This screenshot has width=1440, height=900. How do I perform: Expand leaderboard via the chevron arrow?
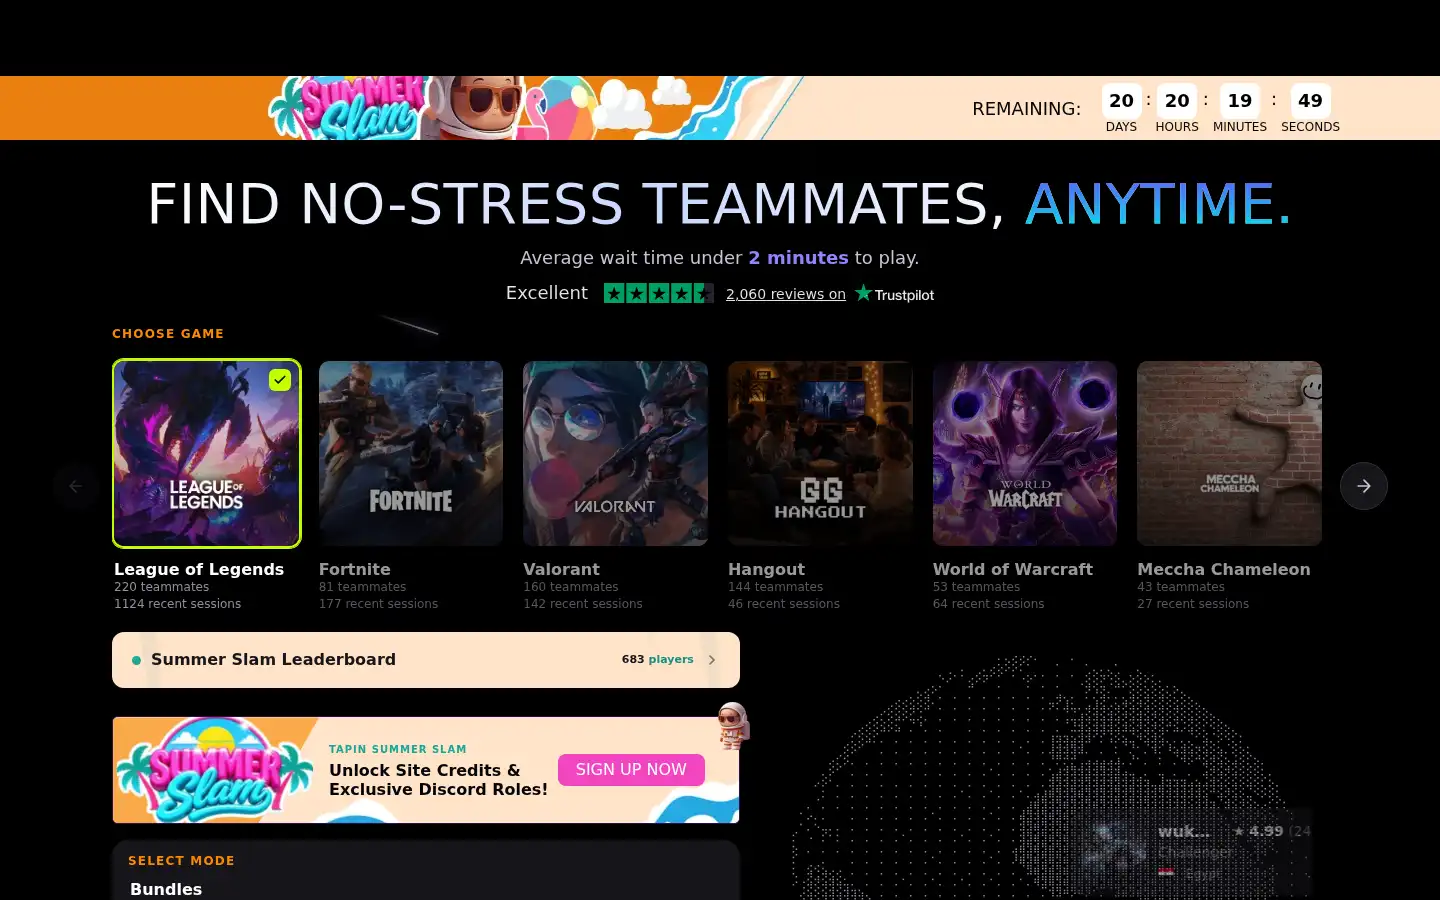[x=712, y=660]
